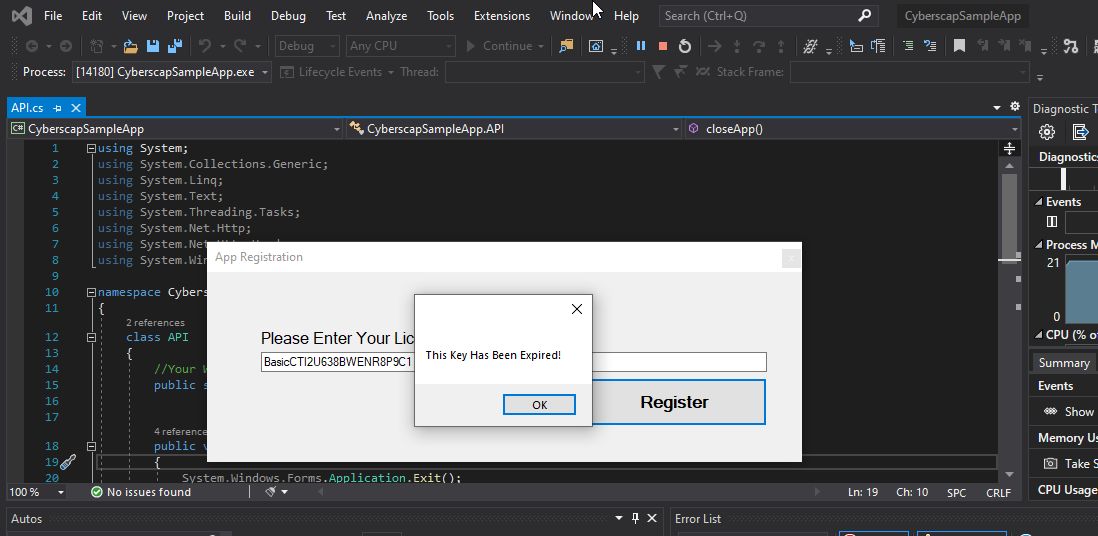1098x536 pixels.
Task: Click the screwdriver quick action icon
Action: coord(68,462)
